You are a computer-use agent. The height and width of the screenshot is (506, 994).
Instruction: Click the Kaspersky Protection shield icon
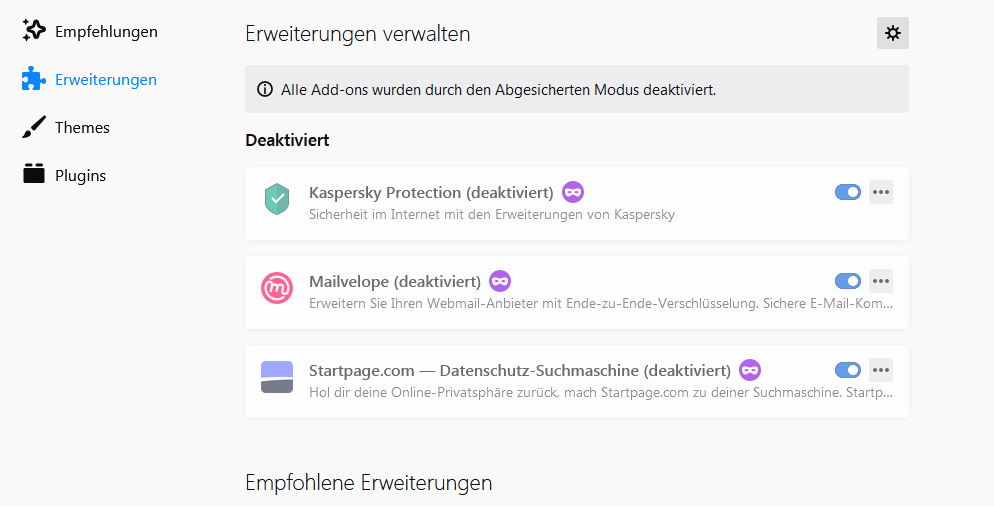(x=277, y=199)
